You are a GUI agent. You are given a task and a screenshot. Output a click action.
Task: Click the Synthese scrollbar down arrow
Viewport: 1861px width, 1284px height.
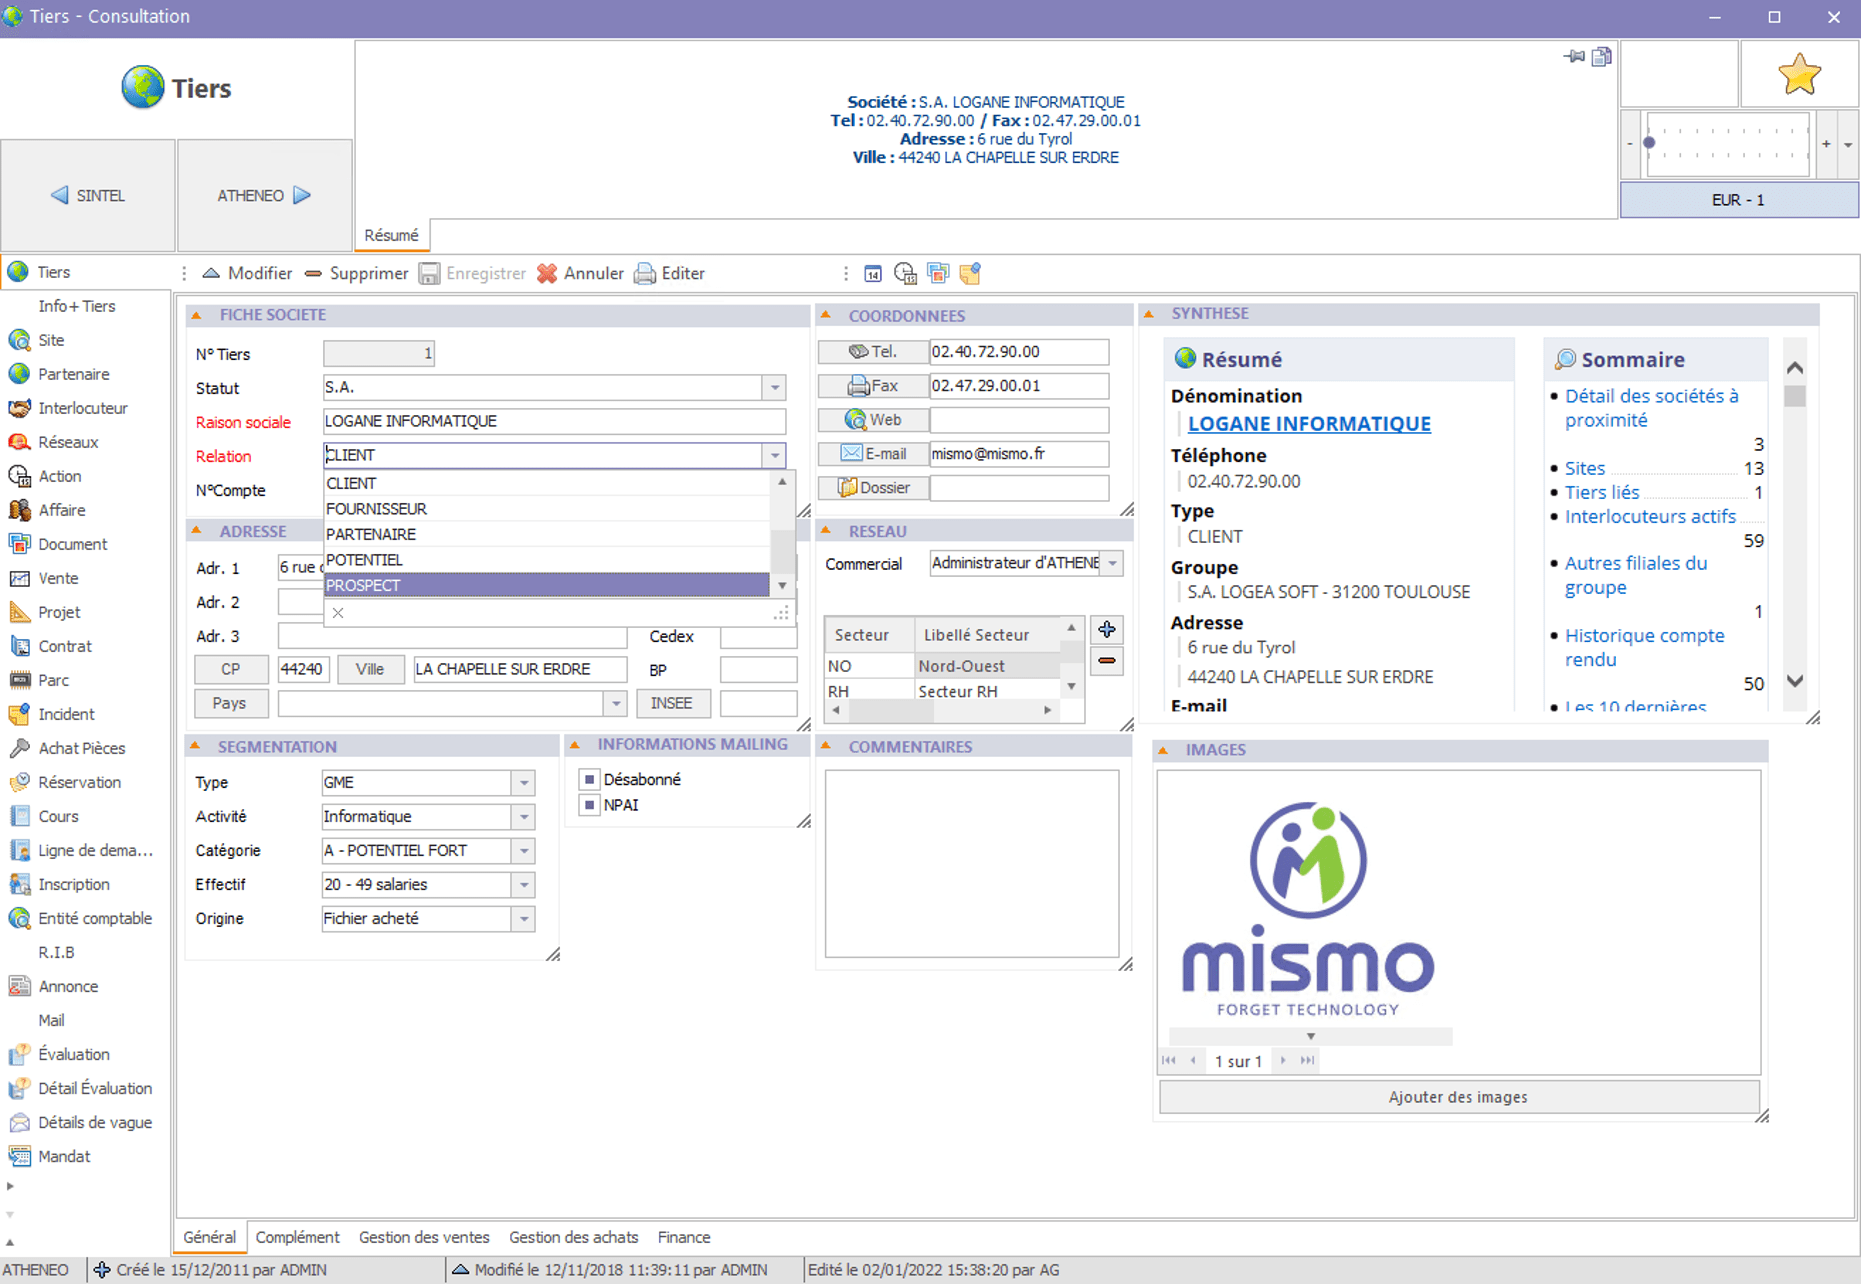click(1795, 681)
